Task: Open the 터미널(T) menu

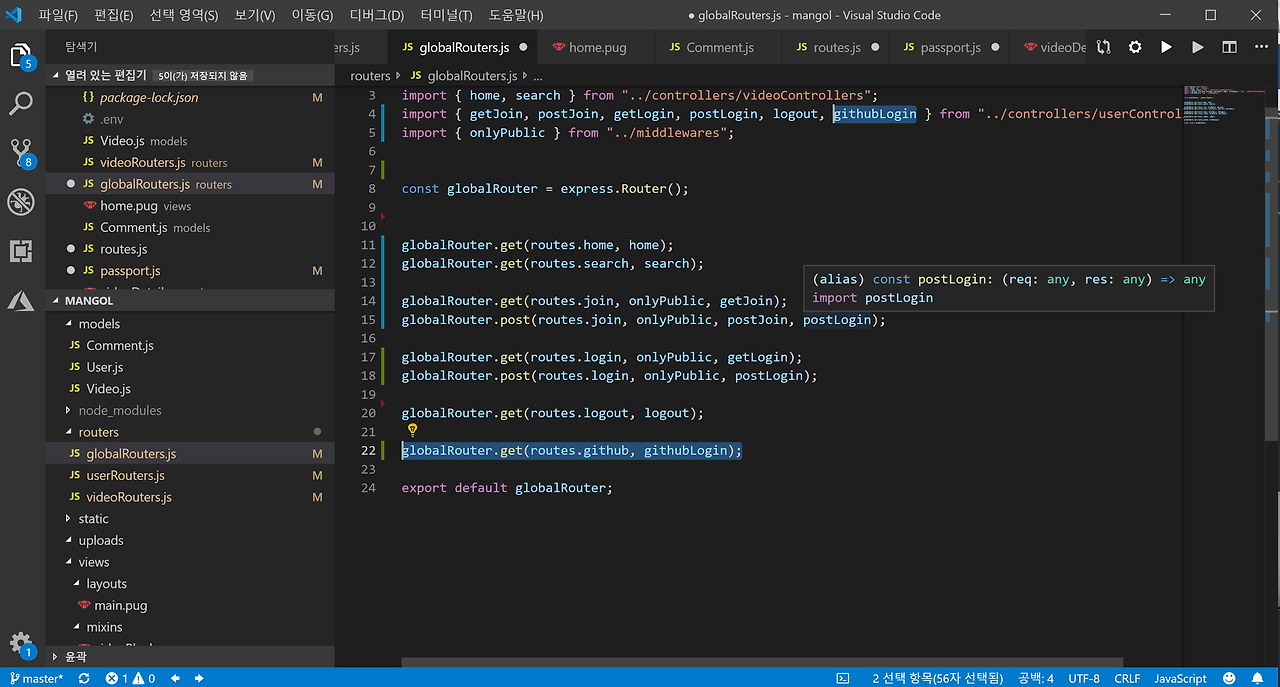Action: click(446, 15)
